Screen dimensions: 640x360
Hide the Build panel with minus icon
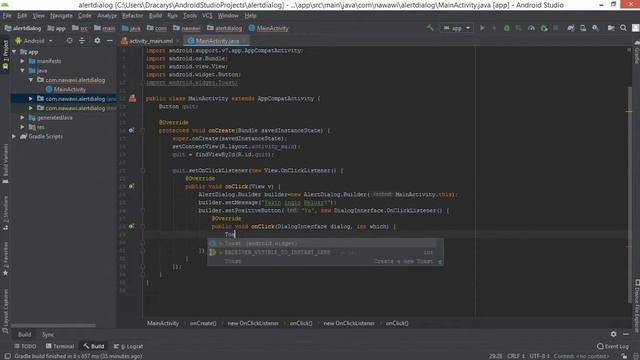[626, 334]
